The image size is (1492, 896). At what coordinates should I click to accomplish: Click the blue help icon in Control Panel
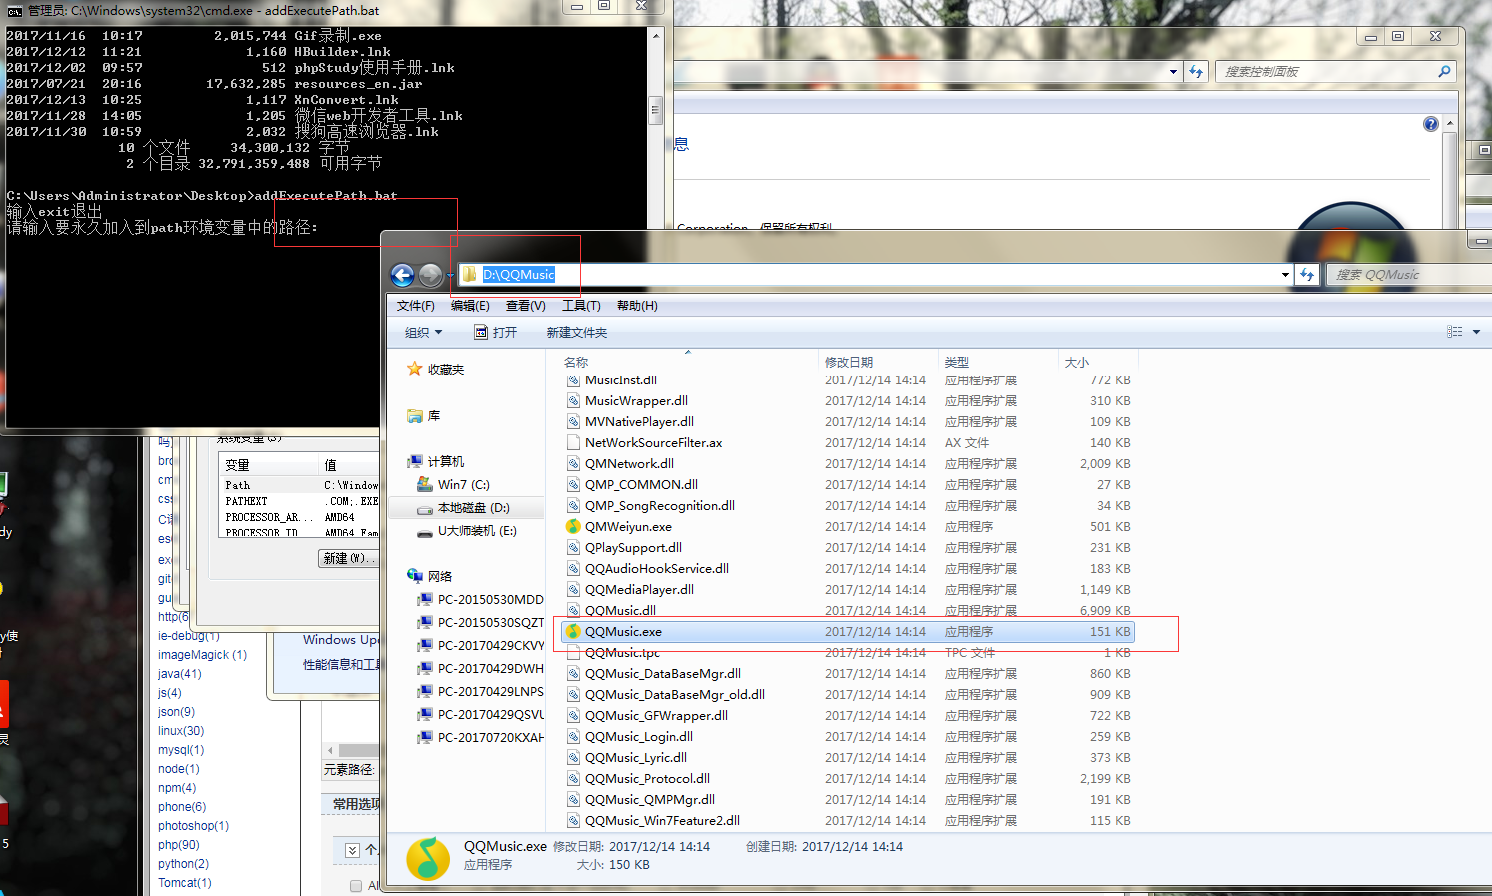[1431, 124]
